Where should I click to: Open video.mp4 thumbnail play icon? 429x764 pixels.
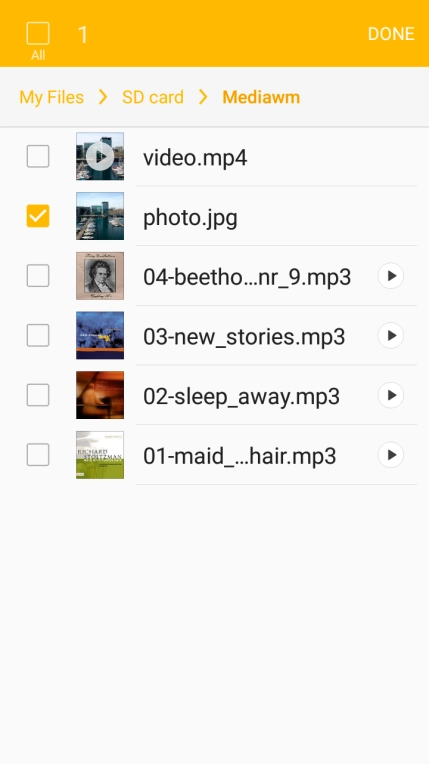100,156
